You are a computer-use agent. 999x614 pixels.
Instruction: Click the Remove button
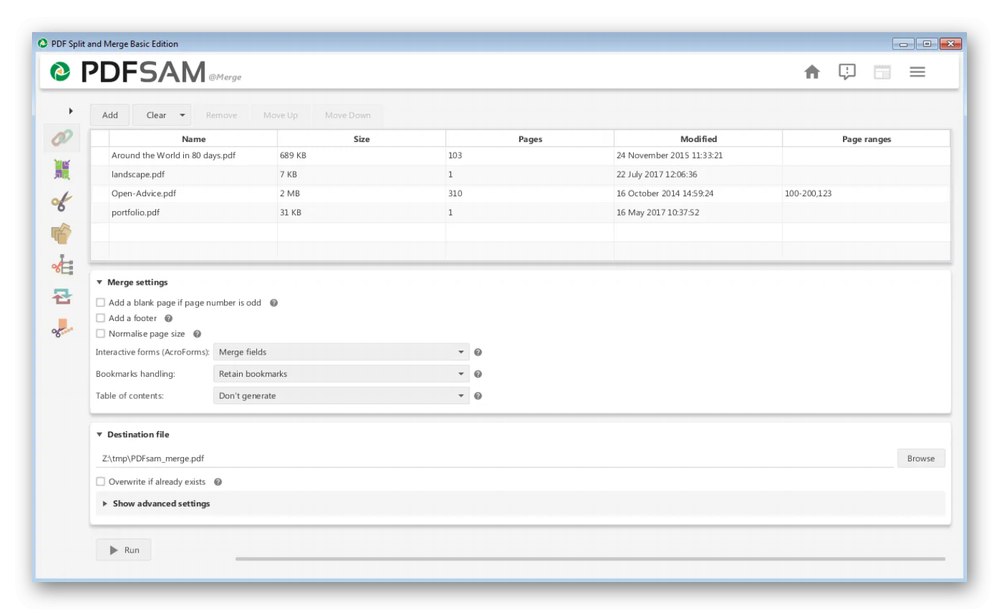pyautogui.click(x=221, y=115)
